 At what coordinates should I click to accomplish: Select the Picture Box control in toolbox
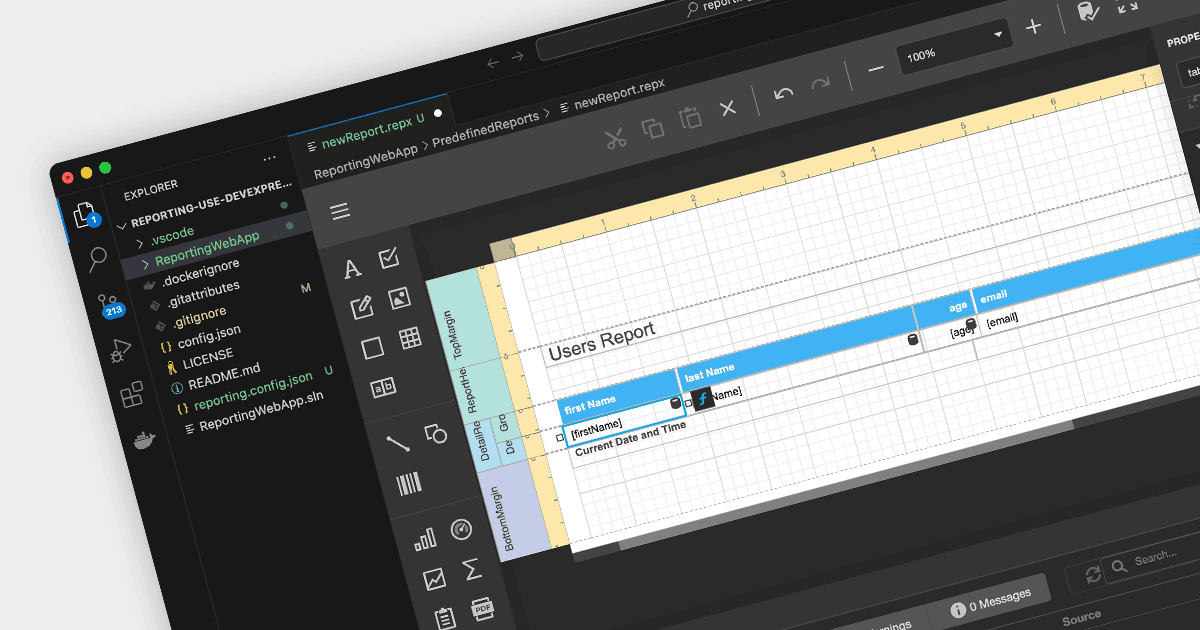(x=399, y=298)
